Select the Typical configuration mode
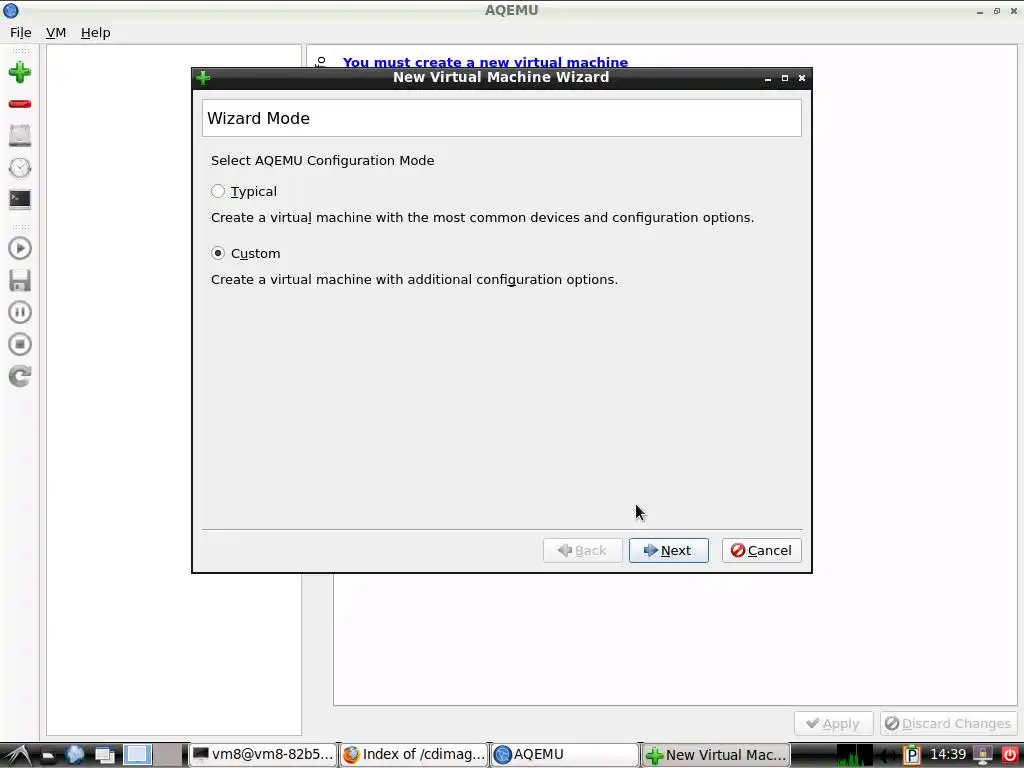This screenshot has height=768, width=1024. (244, 191)
